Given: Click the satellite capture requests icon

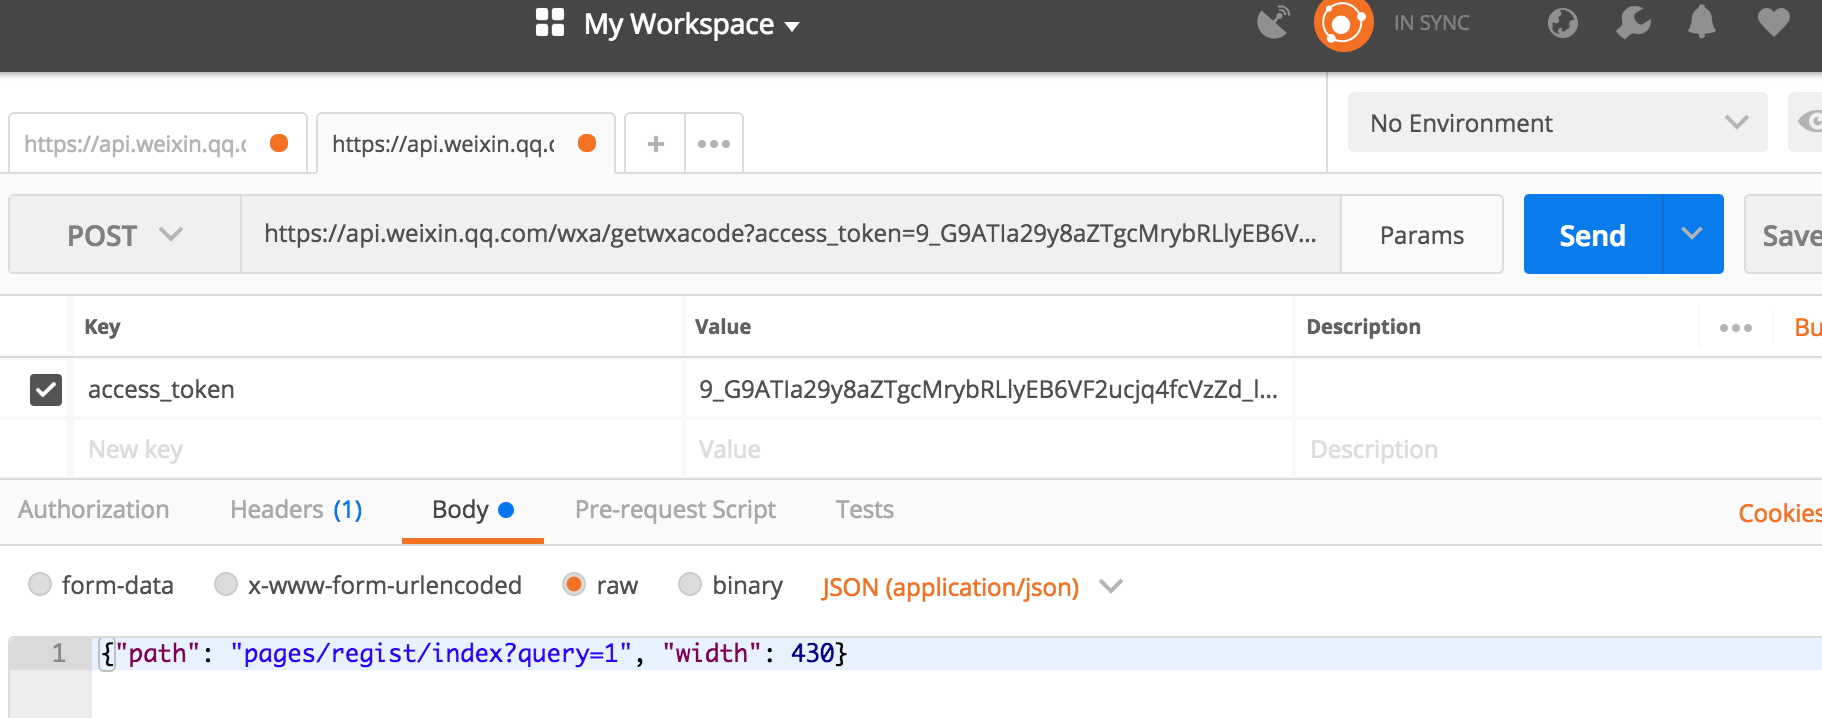Looking at the screenshot, I should (1274, 22).
